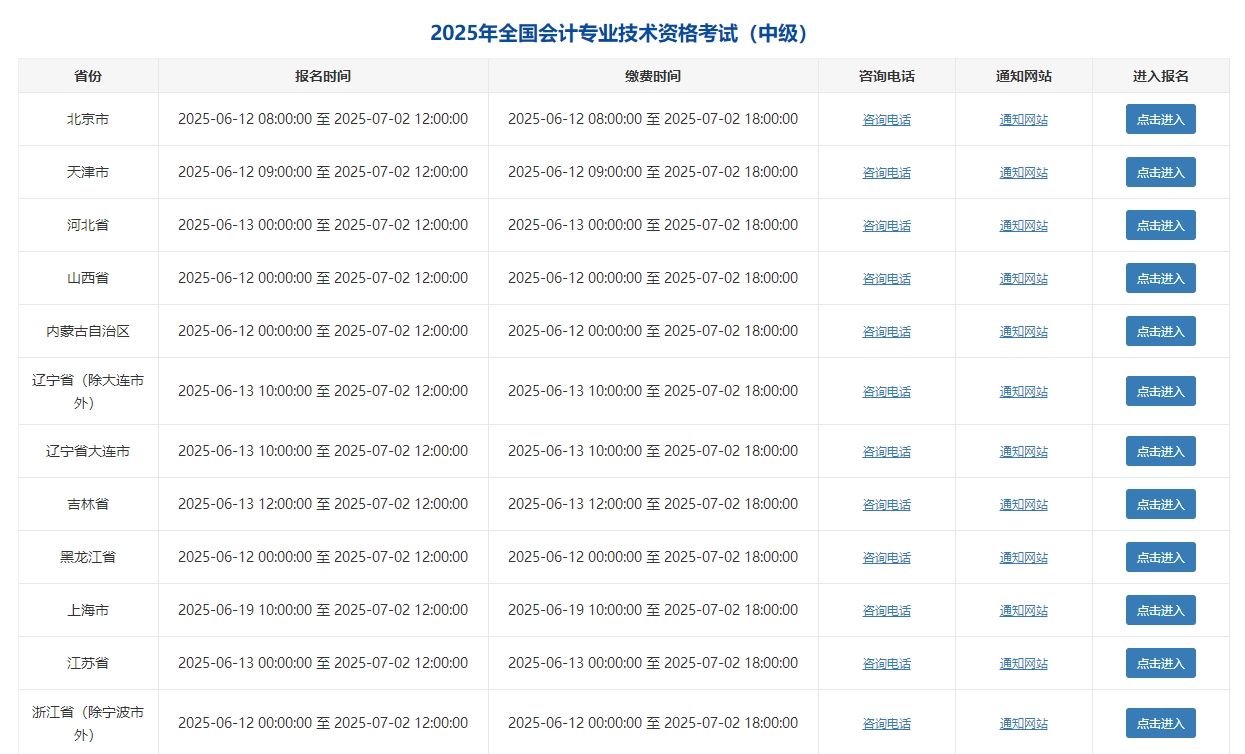Open 咨询电话 link for 河北省

click(886, 225)
